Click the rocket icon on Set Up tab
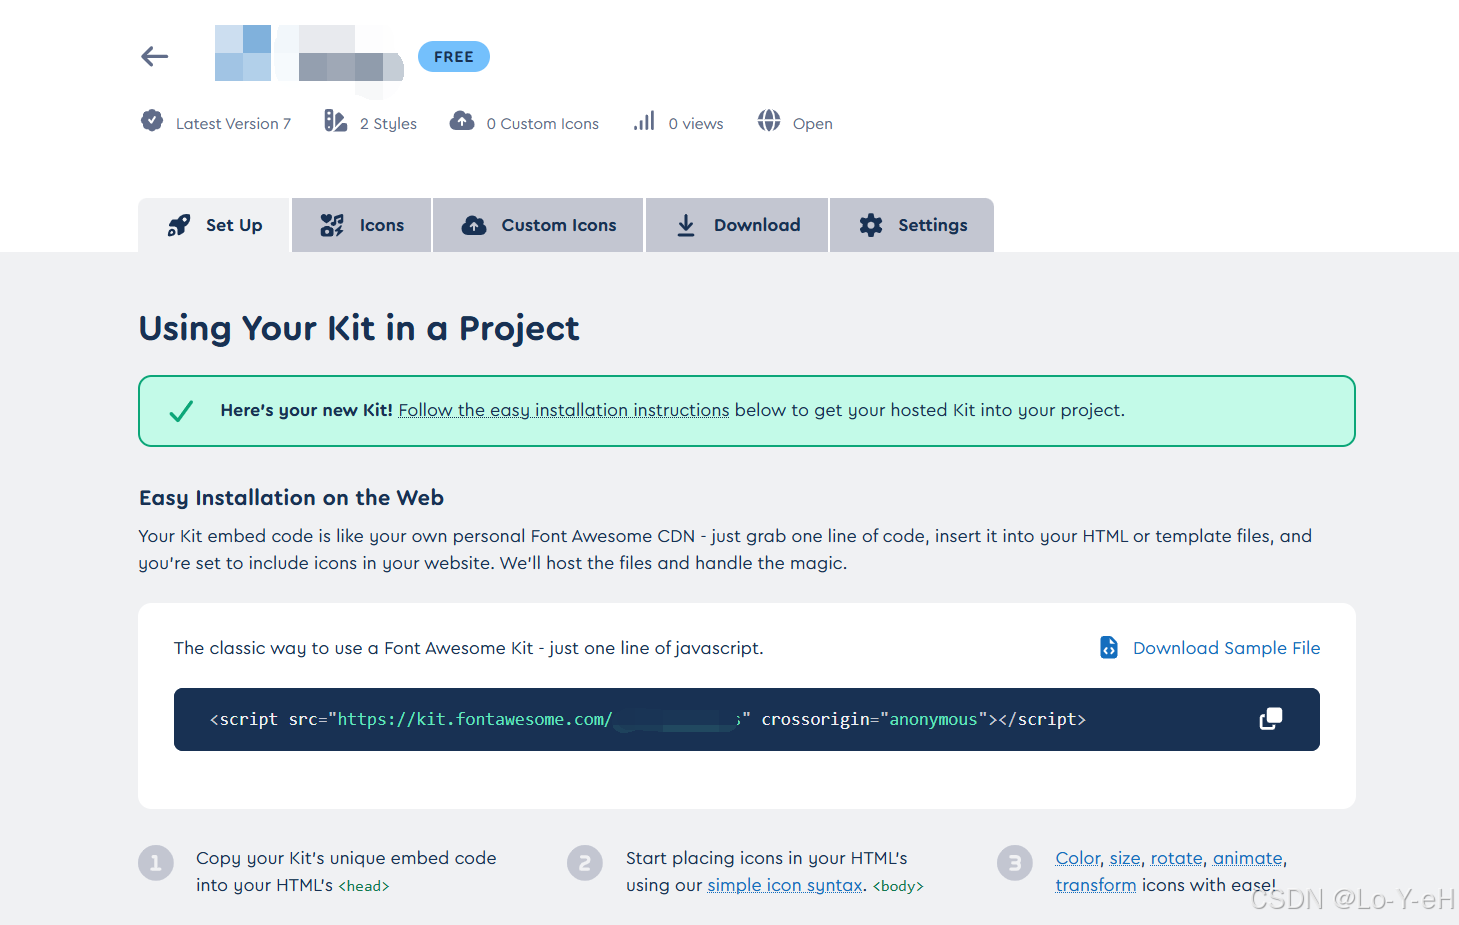This screenshot has height=925, width=1459. [x=179, y=225]
